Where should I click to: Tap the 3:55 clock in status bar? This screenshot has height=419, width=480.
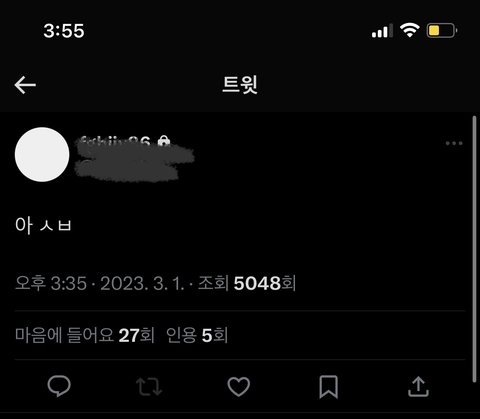[64, 31]
